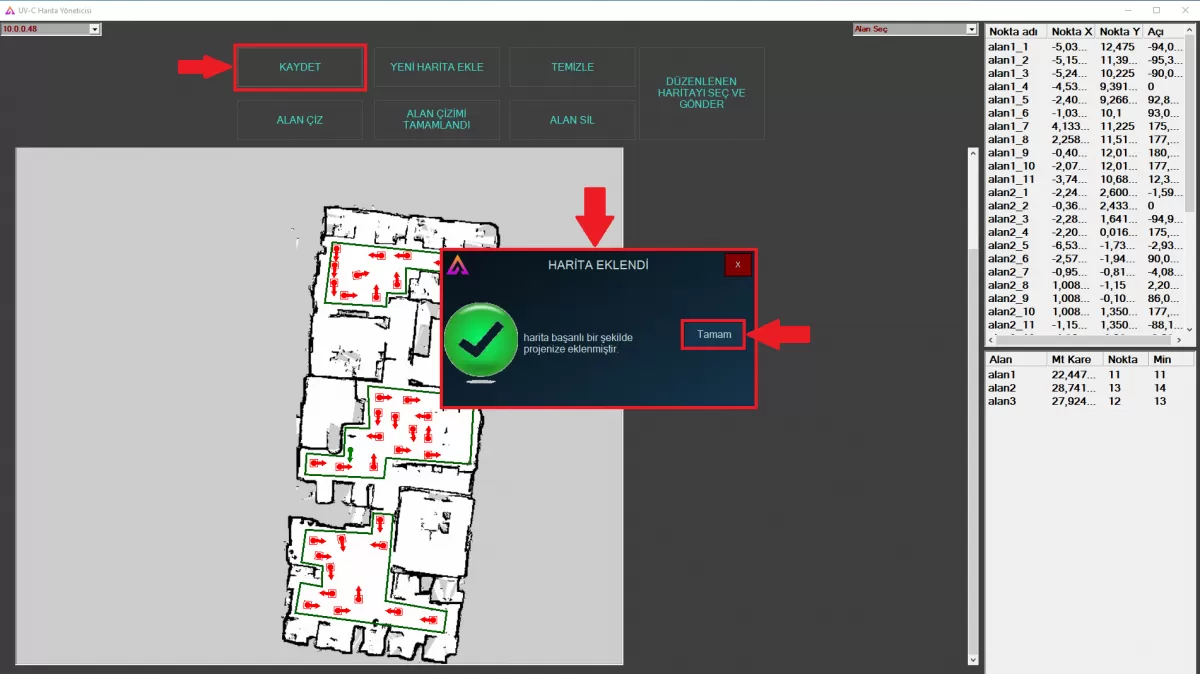This screenshot has height=674, width=1200.
Task: Click the points table scrollbar down arrow
Action: pyautogui.click(x=1190, y=327)
